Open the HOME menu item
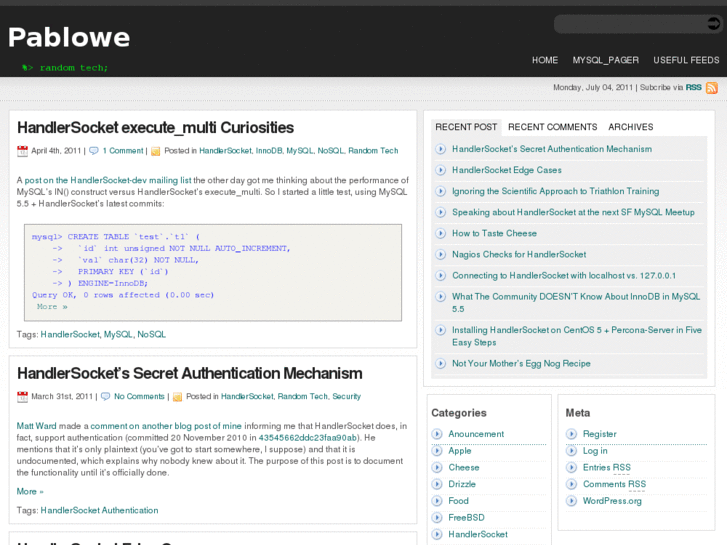The height and width of the screenshot is (545, 727). pyautogui.click(x=545, y=60)
